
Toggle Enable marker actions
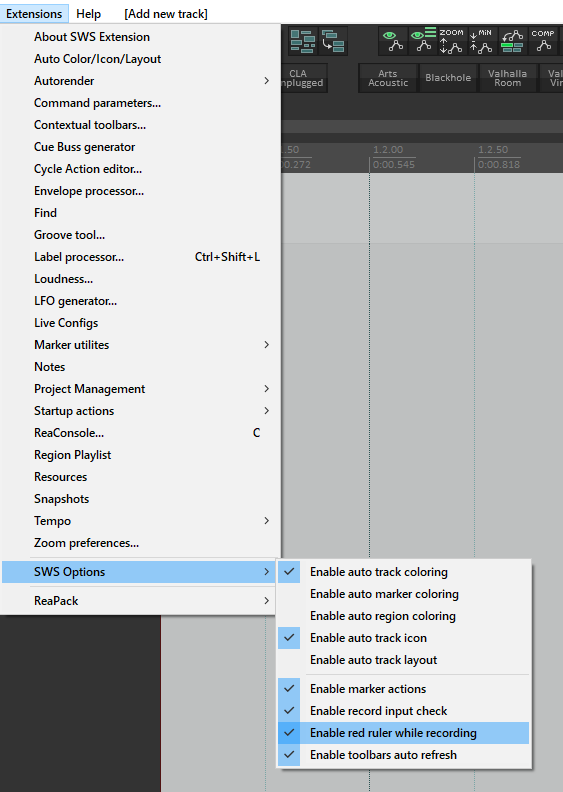point(404,689)
